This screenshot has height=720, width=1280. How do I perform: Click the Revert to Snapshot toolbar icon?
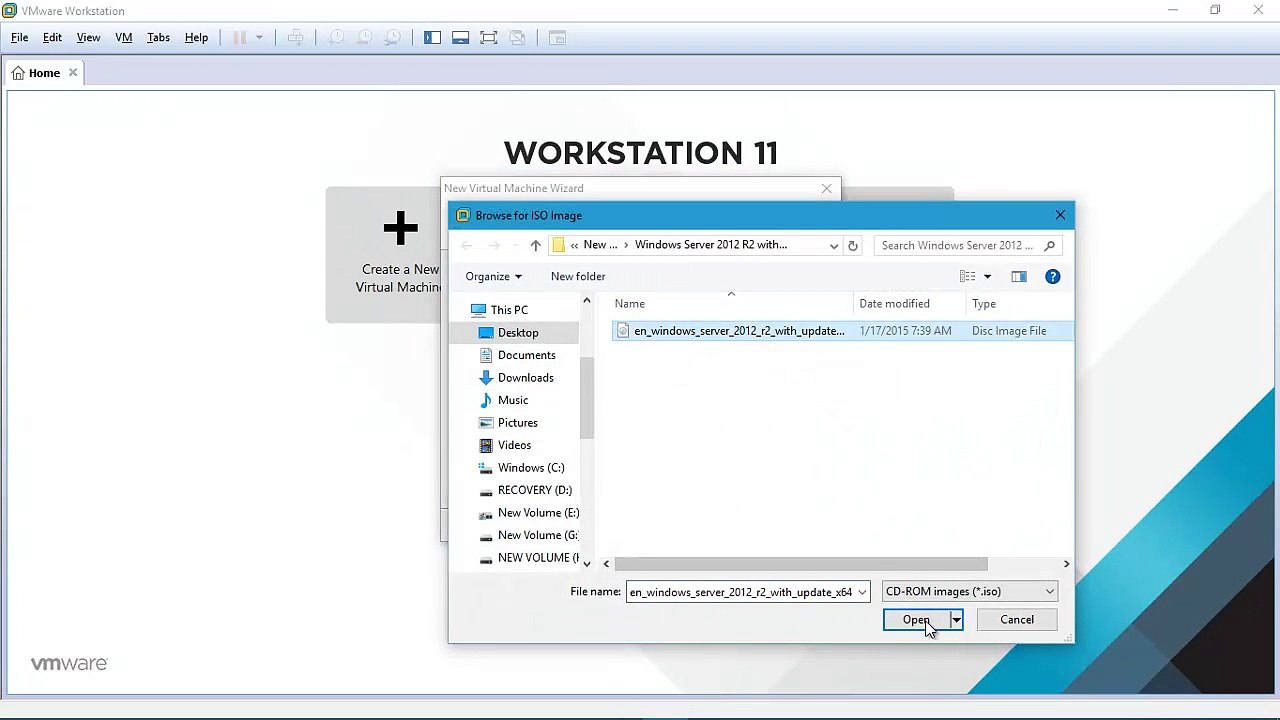coord(364,38)
